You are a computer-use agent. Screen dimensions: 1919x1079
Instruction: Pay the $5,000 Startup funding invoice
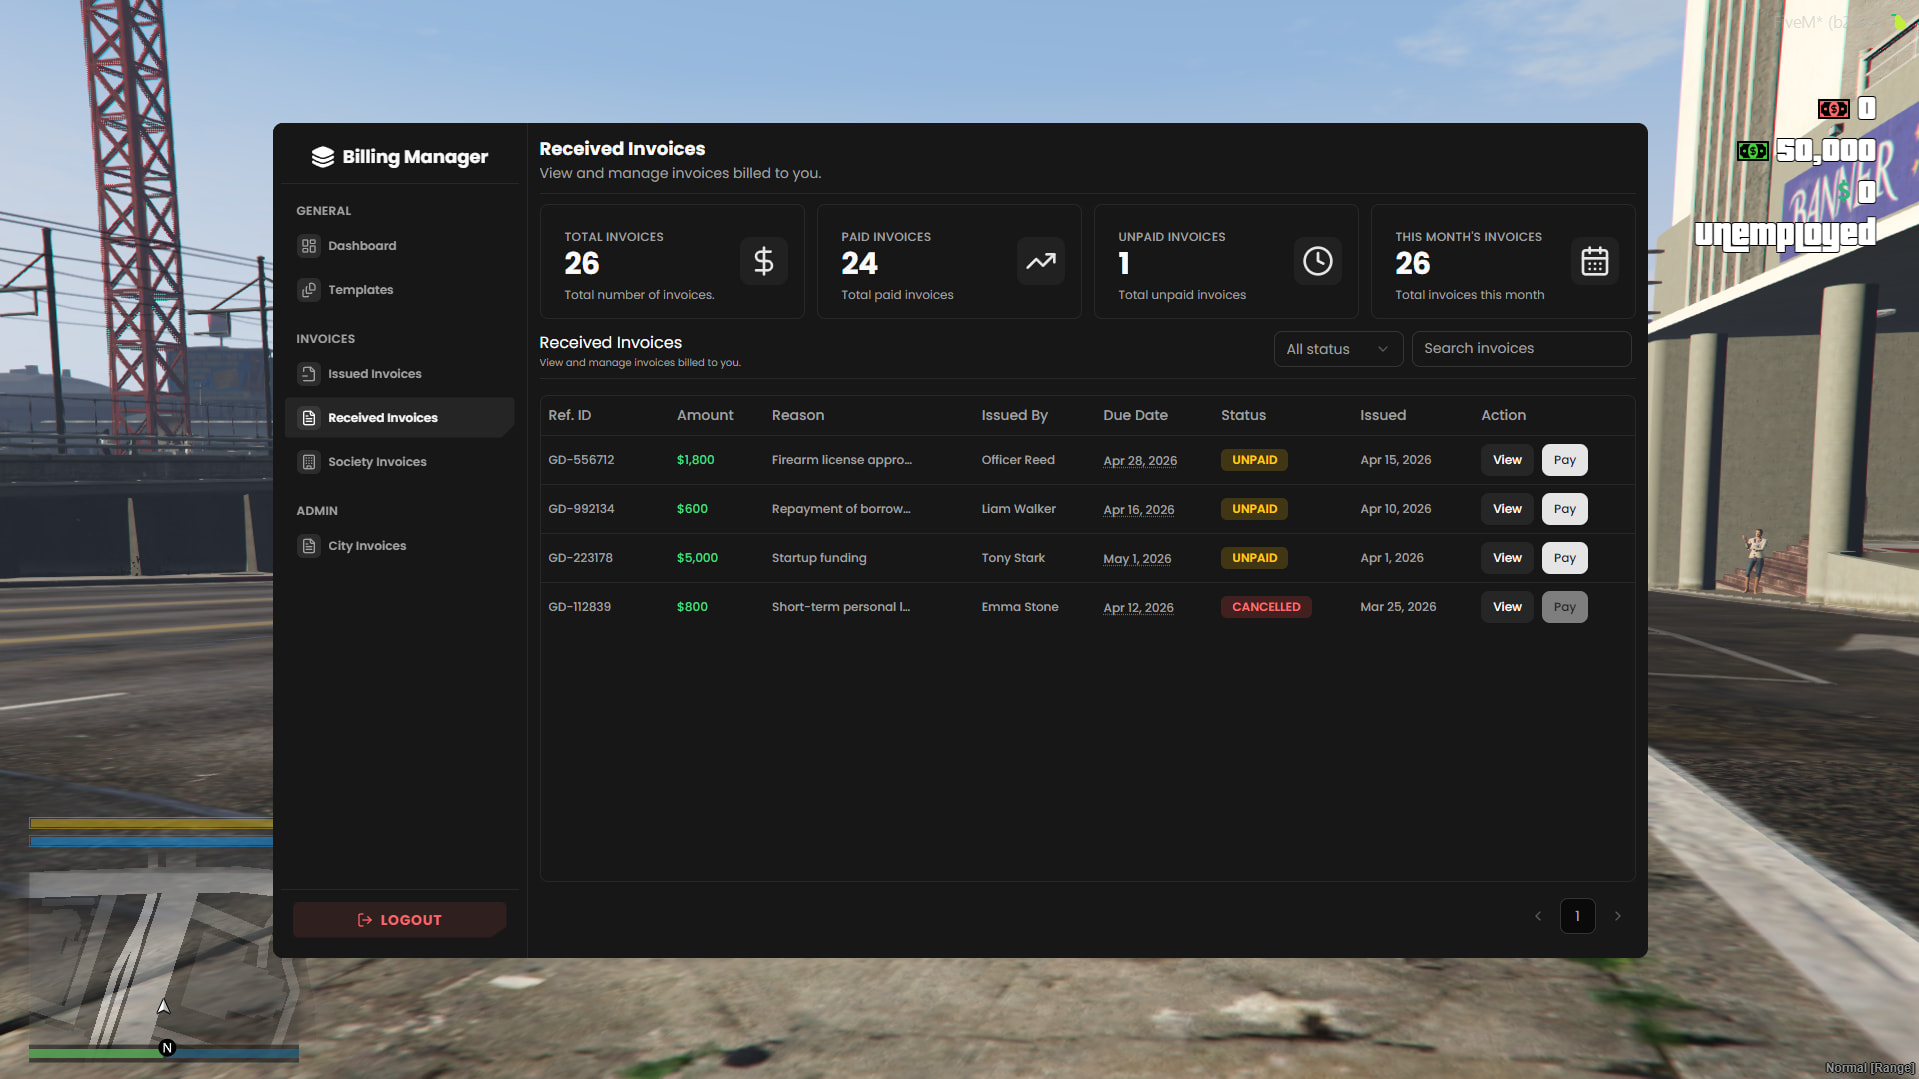pyautogui.click(x=1565, y=558)
